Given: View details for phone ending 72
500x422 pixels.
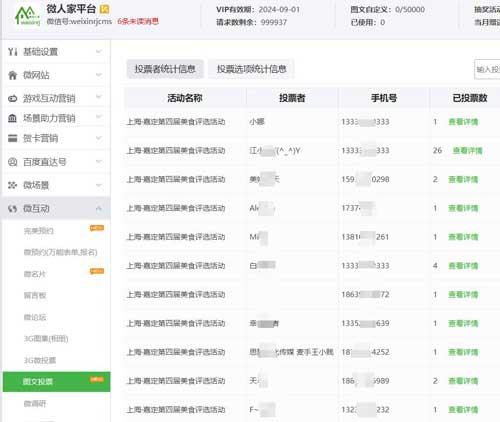Looking at the screenshot, I should [463, 295].
